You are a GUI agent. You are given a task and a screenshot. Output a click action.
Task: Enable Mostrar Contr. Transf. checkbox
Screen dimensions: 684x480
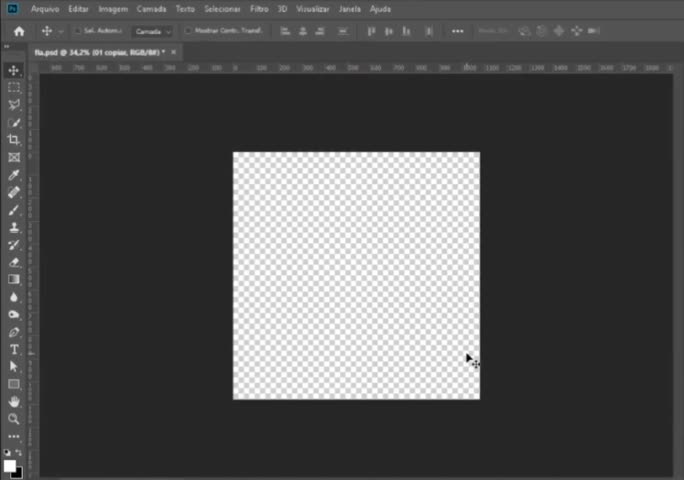[188, 31]
